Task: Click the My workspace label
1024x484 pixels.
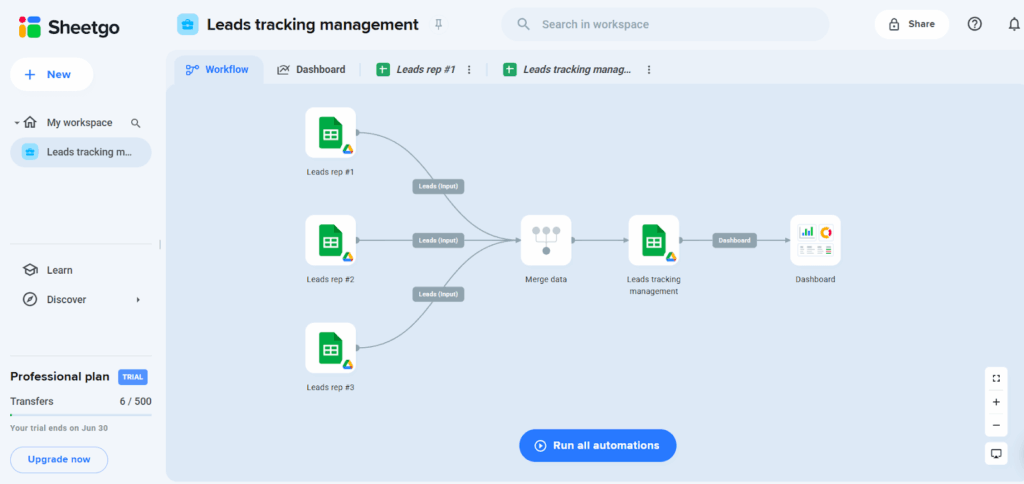Action: [x=80, y=123]
